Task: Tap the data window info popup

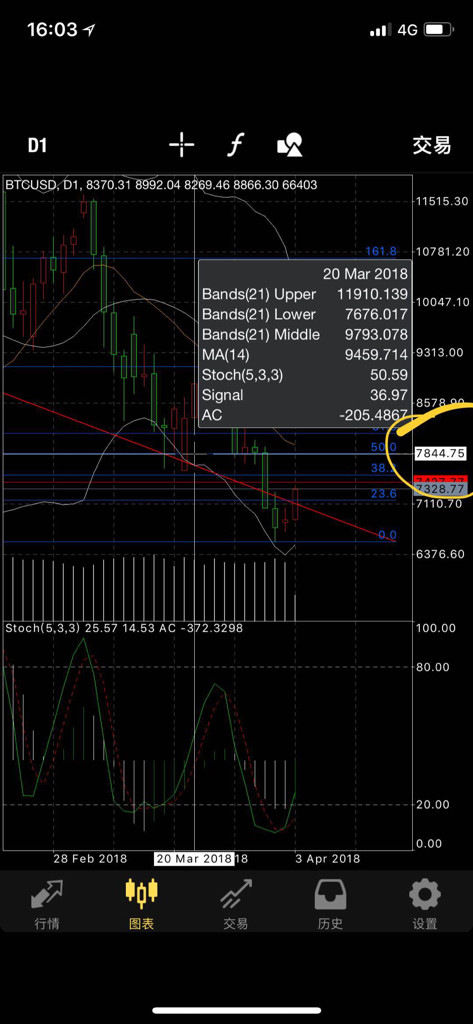Action: point(305,344)
